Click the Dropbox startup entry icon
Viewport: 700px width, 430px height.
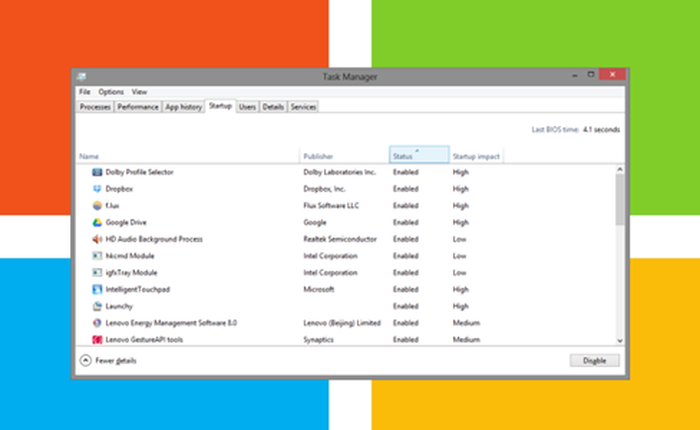[x=97, y=189]
